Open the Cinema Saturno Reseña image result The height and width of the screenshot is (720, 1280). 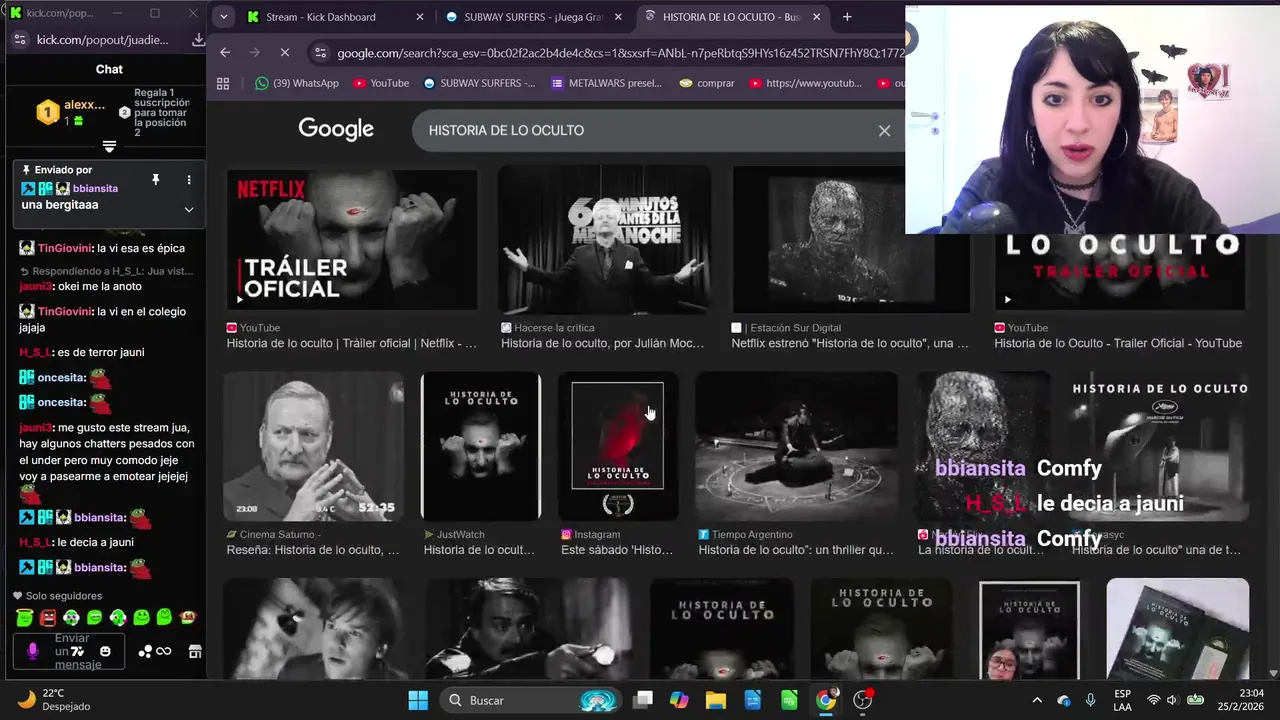pos(314,447)
